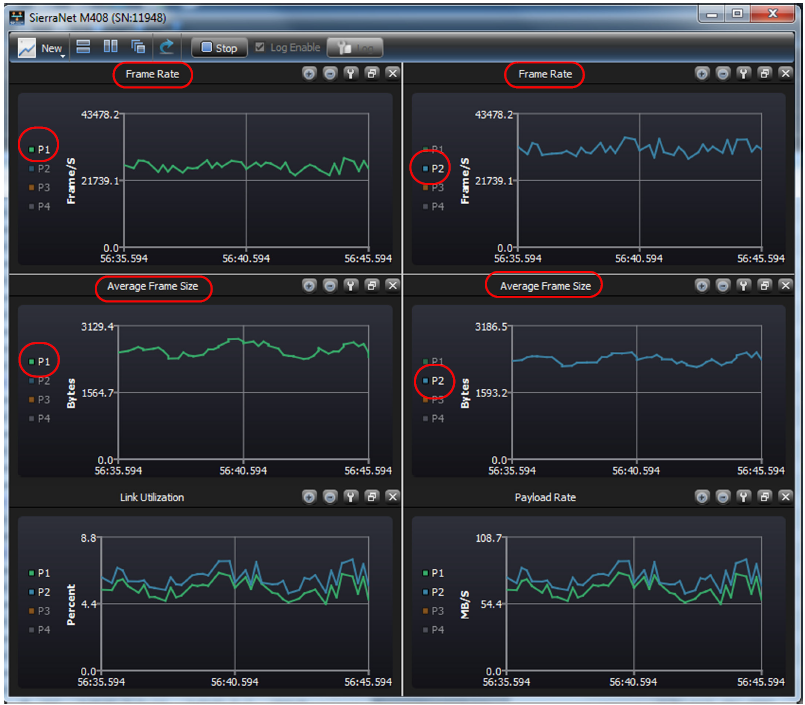Toggle P1 series in Payload Rate legend

click(x=433, y=573)
